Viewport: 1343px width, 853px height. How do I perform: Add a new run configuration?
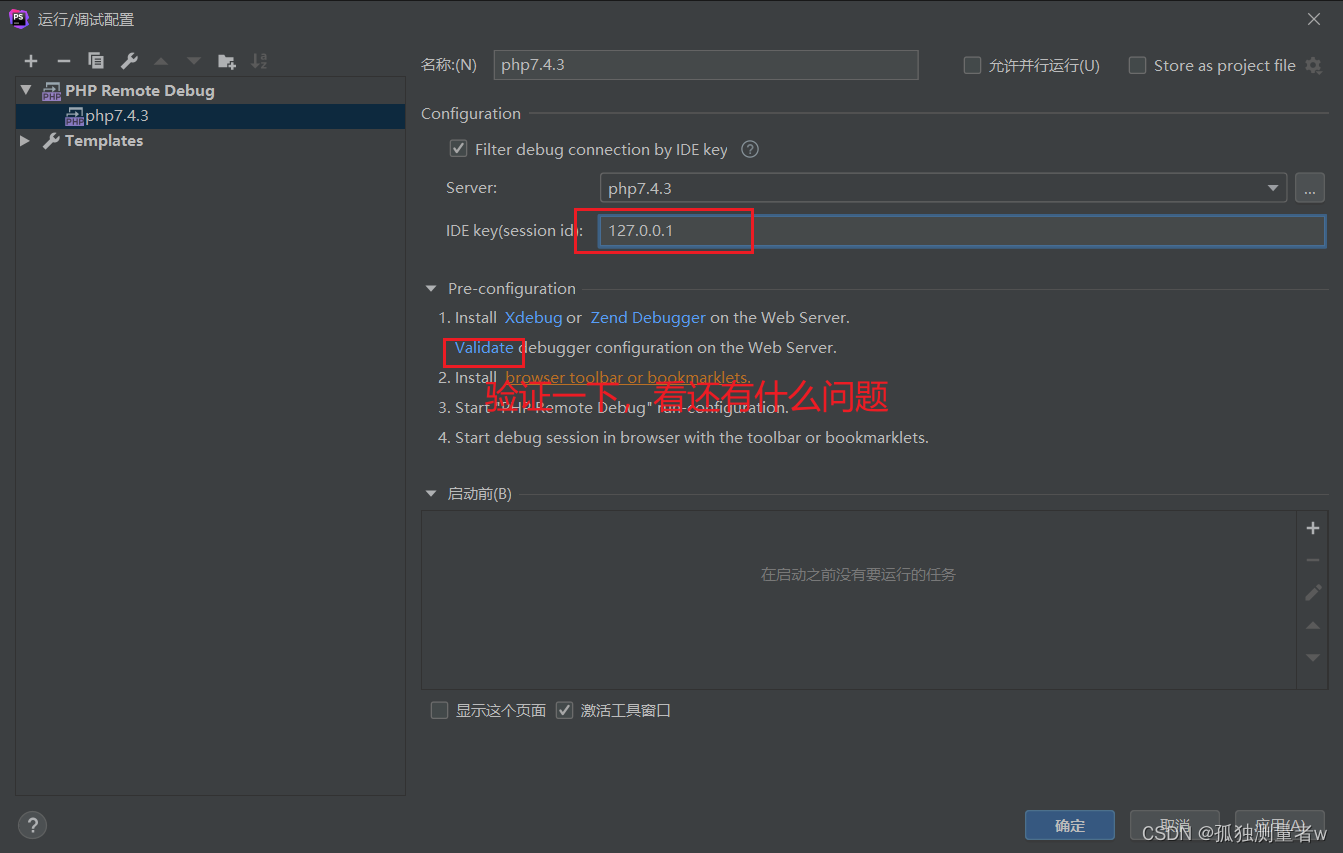click(x=31, y=60)
